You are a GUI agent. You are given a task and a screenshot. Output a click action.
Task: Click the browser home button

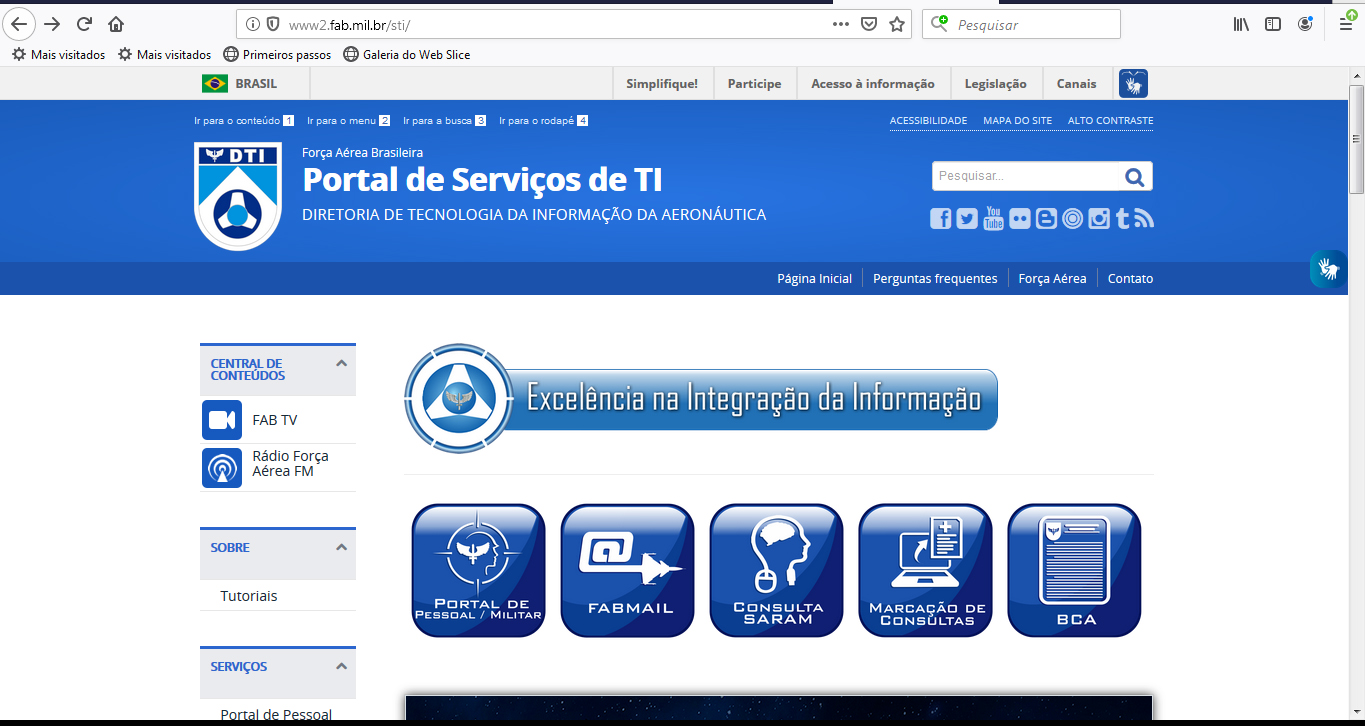(116, 24)
